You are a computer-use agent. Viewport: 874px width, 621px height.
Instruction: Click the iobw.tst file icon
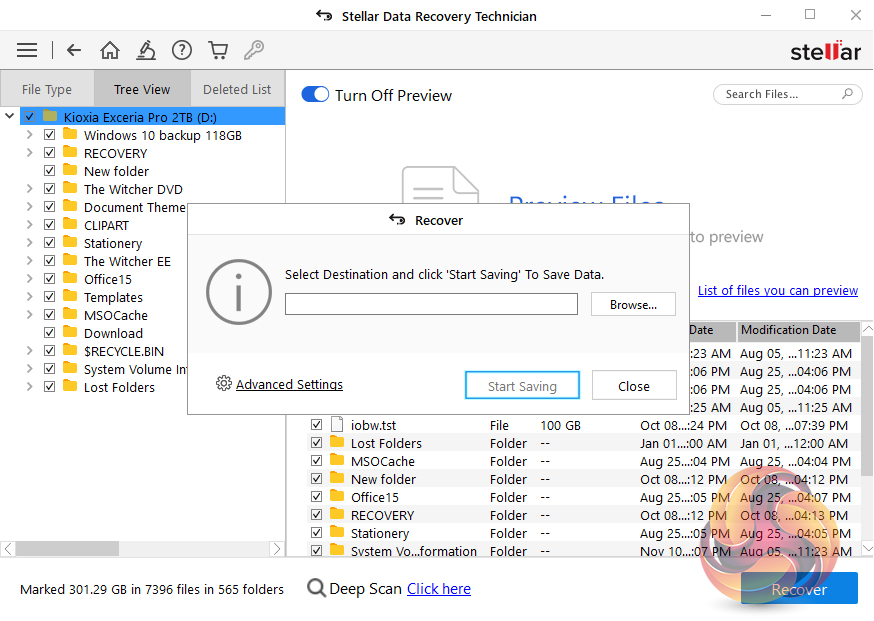pyautogui.click(x=337, y=425)
